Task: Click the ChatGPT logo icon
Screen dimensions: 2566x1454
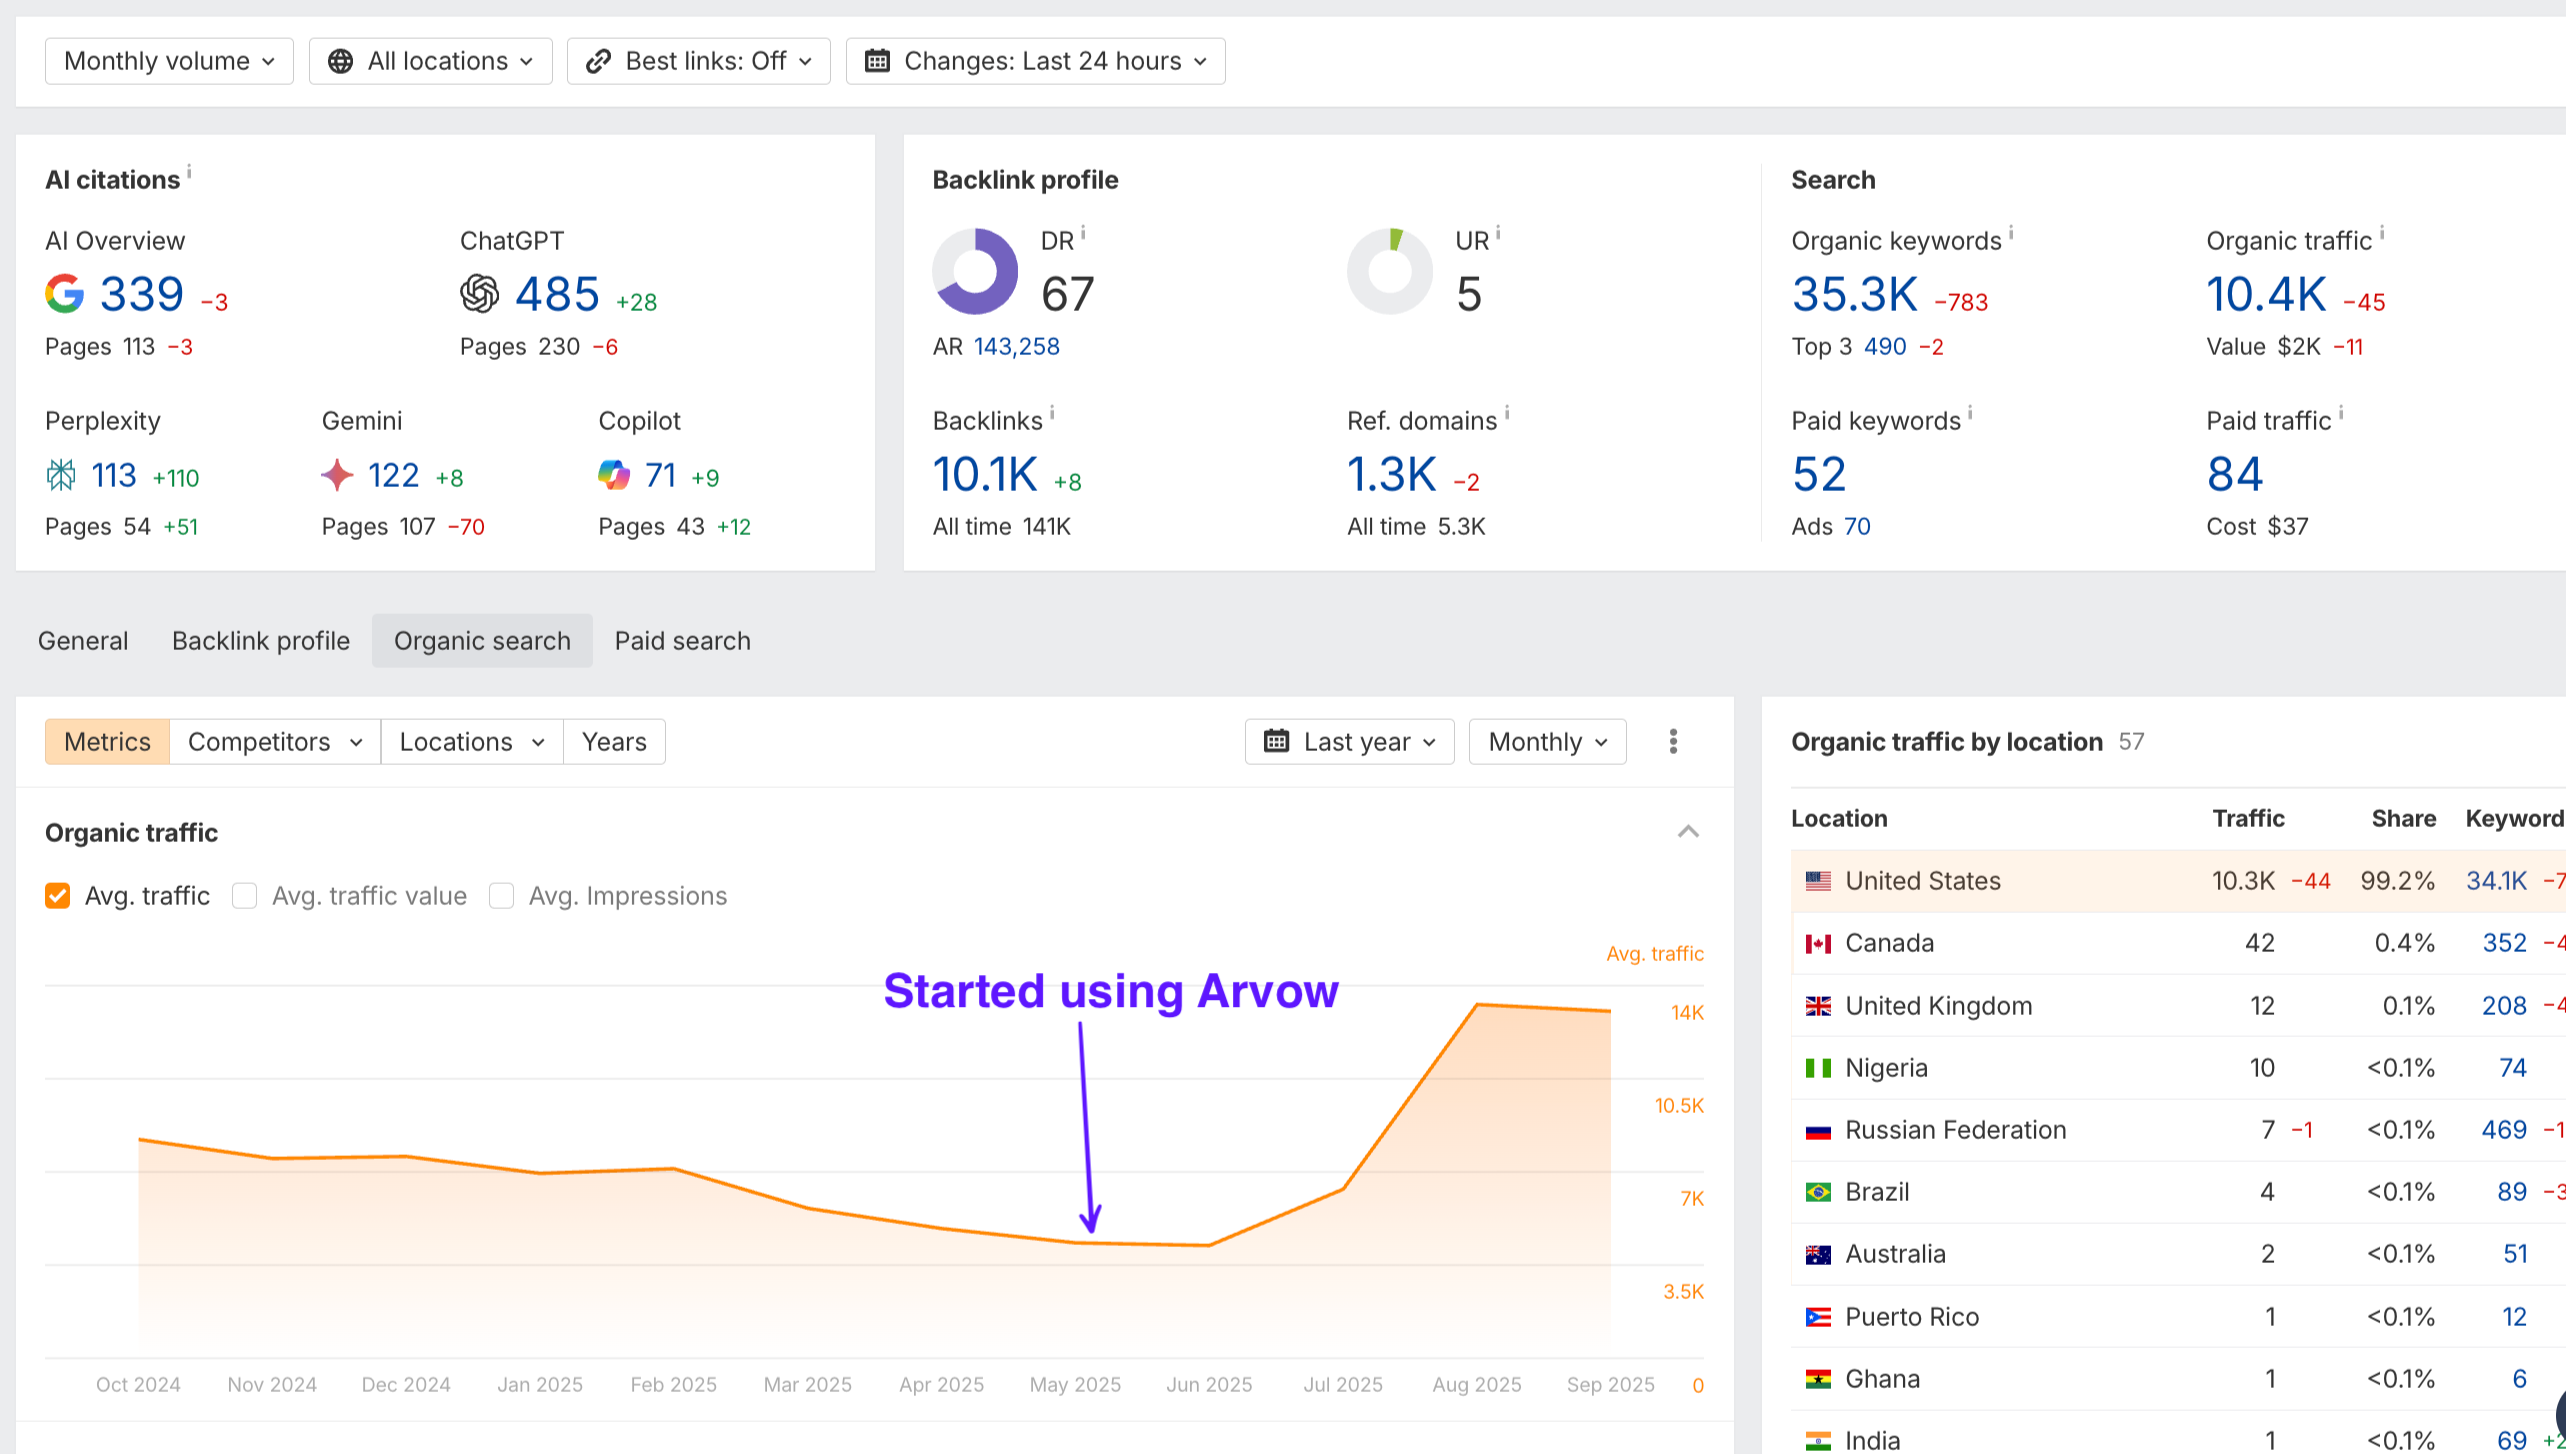Action: [479, 294]
